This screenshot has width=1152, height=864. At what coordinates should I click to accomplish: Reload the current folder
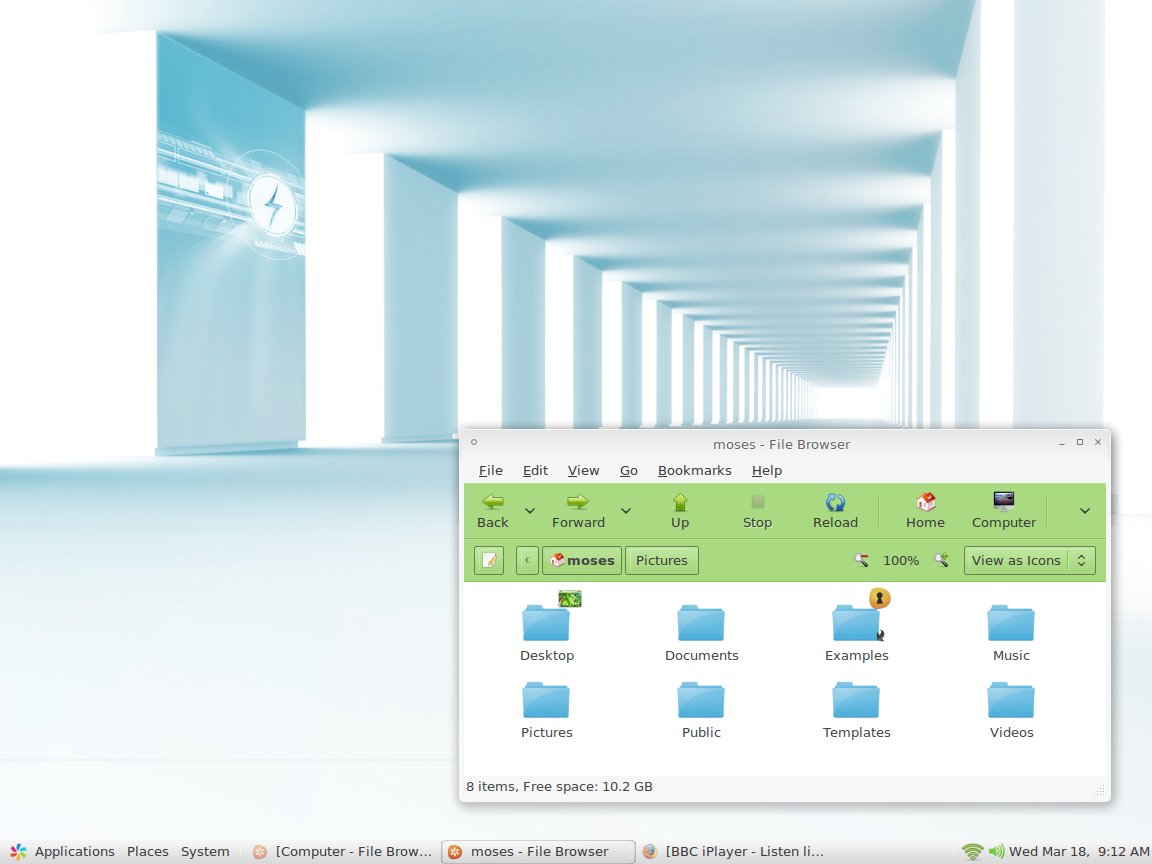point(835,511)
